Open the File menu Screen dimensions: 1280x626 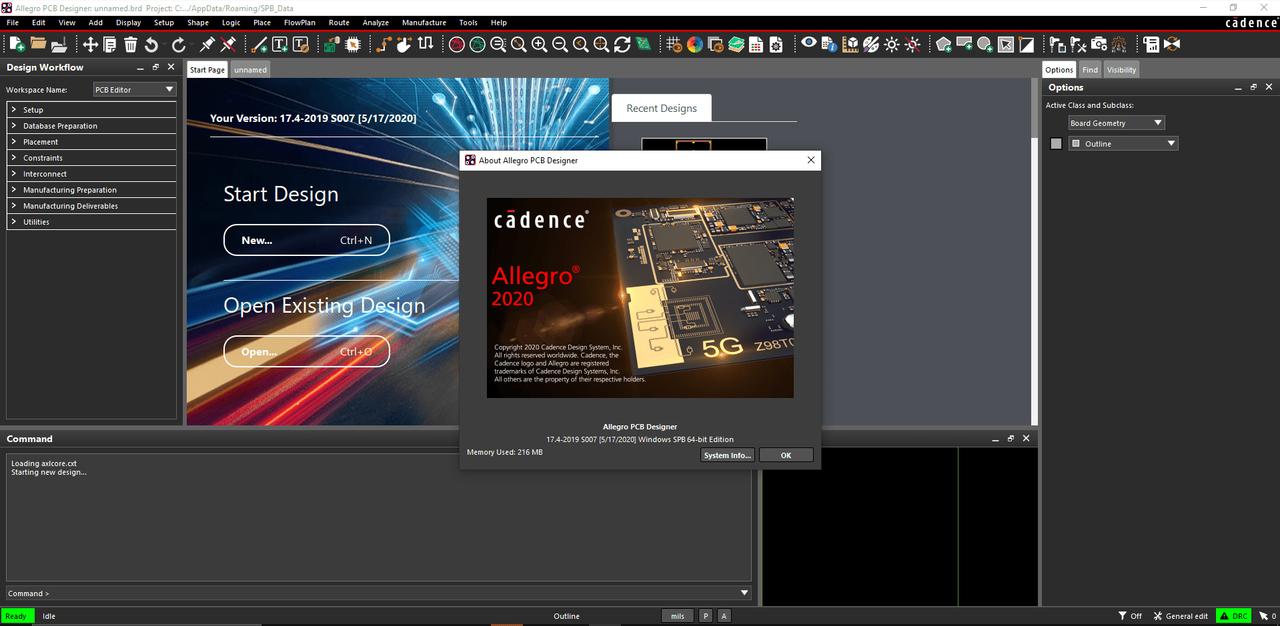pyautogui.click(x=13, y=22)
